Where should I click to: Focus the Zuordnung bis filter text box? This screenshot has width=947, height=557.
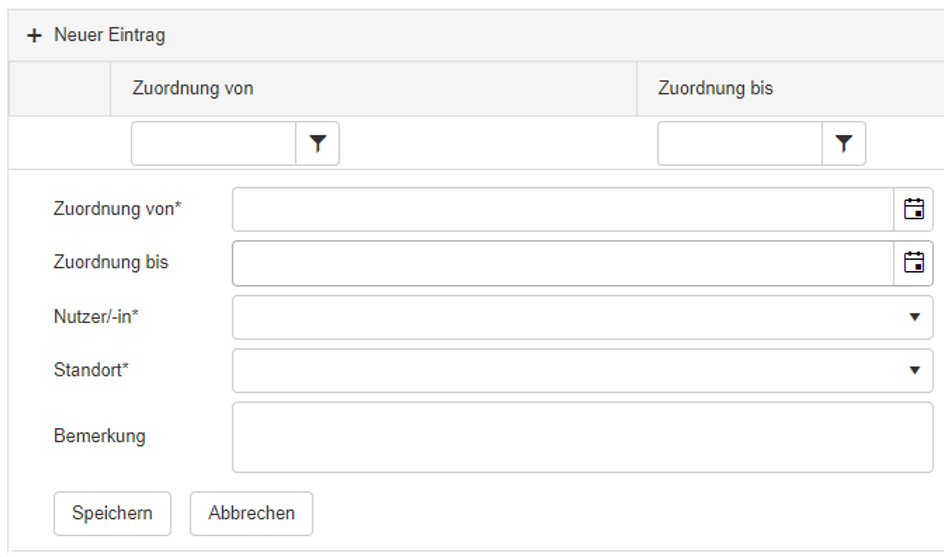(740, 144)
